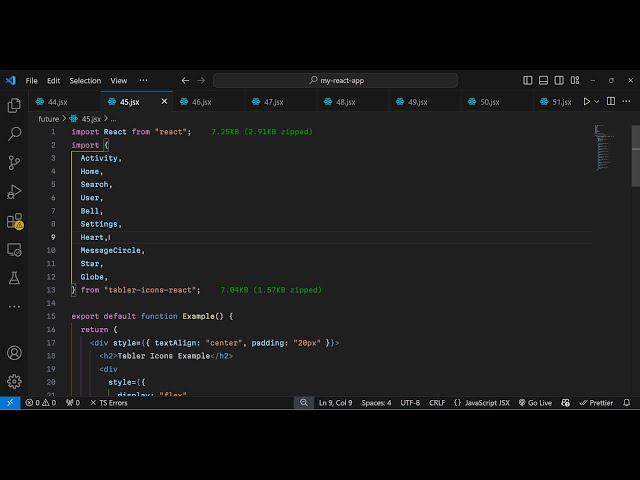Toggle the primary side bar layout button
This screenshot has height=480, width=640.
pyautogui.click(x=528, y=80)
